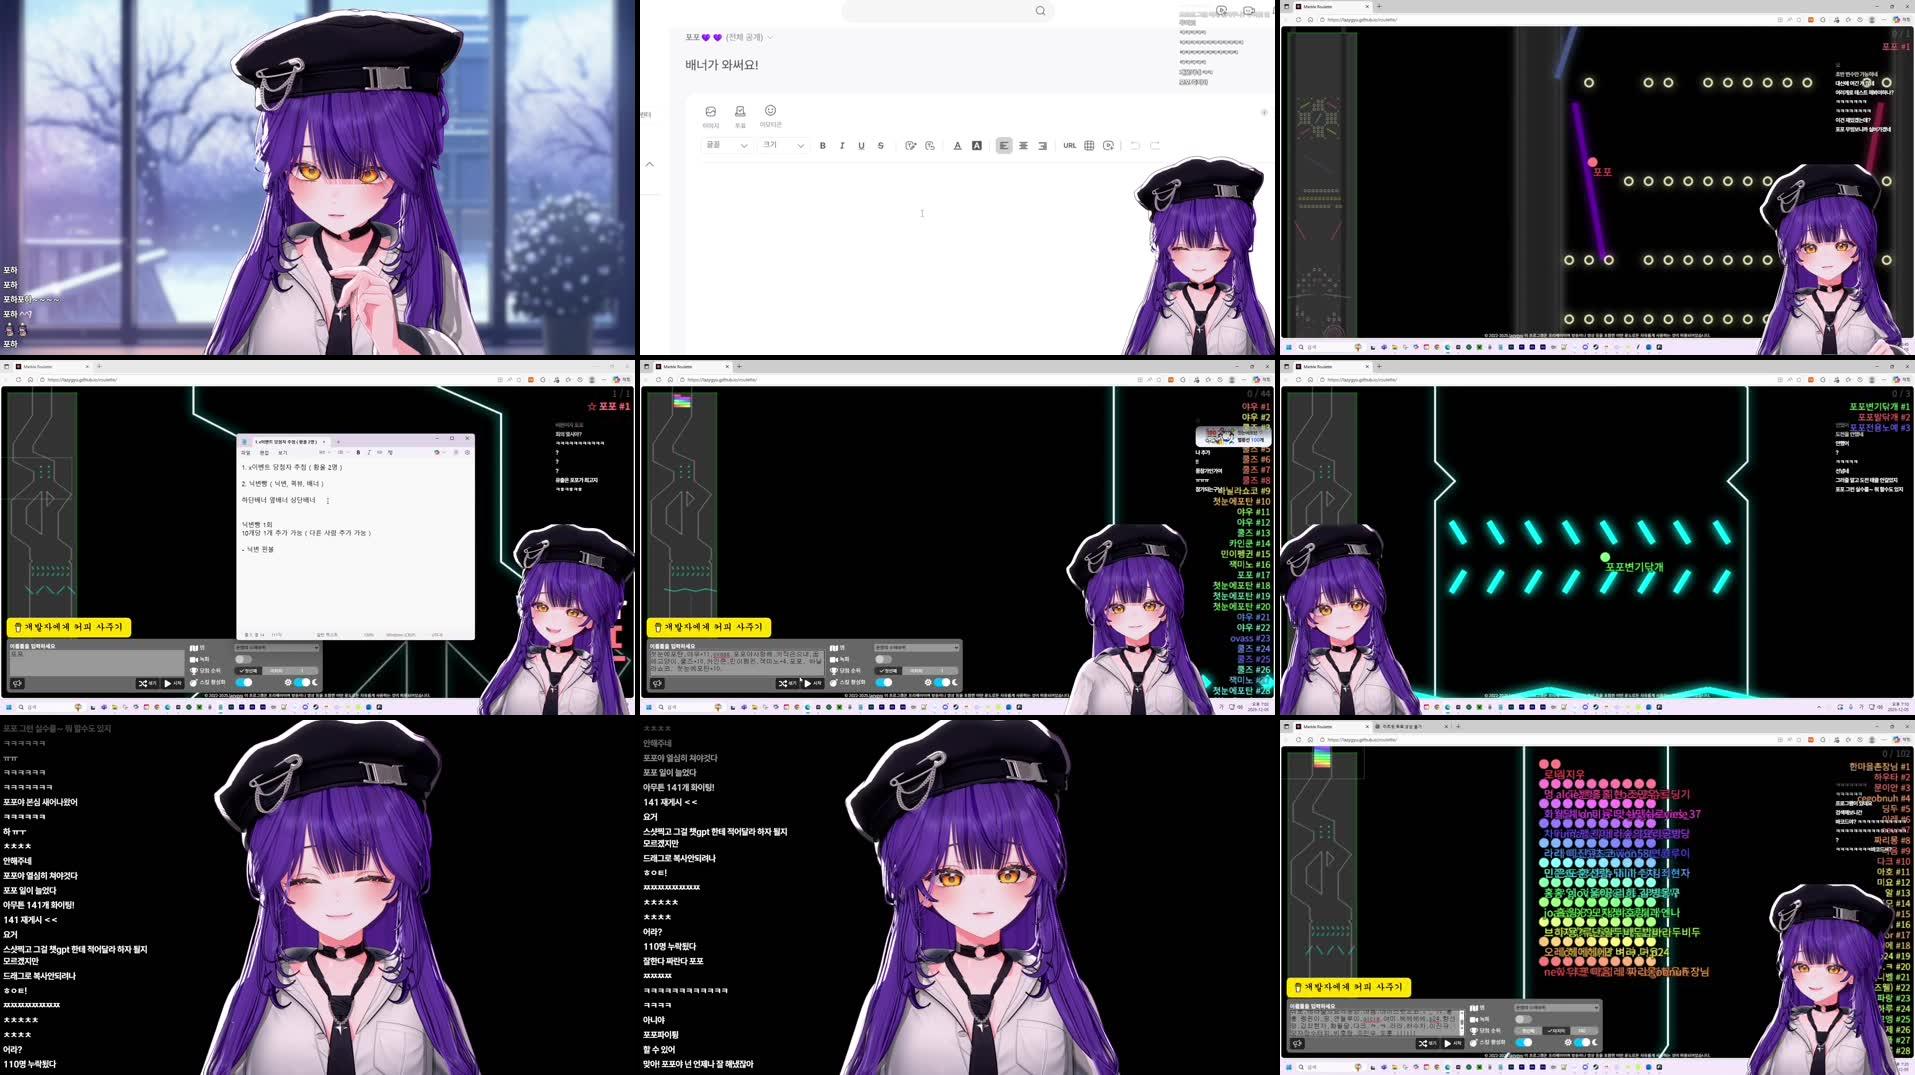Open the 글꼴 font dropdown
Viewport: 1915px width, 1075px height.
coord(727,145)
